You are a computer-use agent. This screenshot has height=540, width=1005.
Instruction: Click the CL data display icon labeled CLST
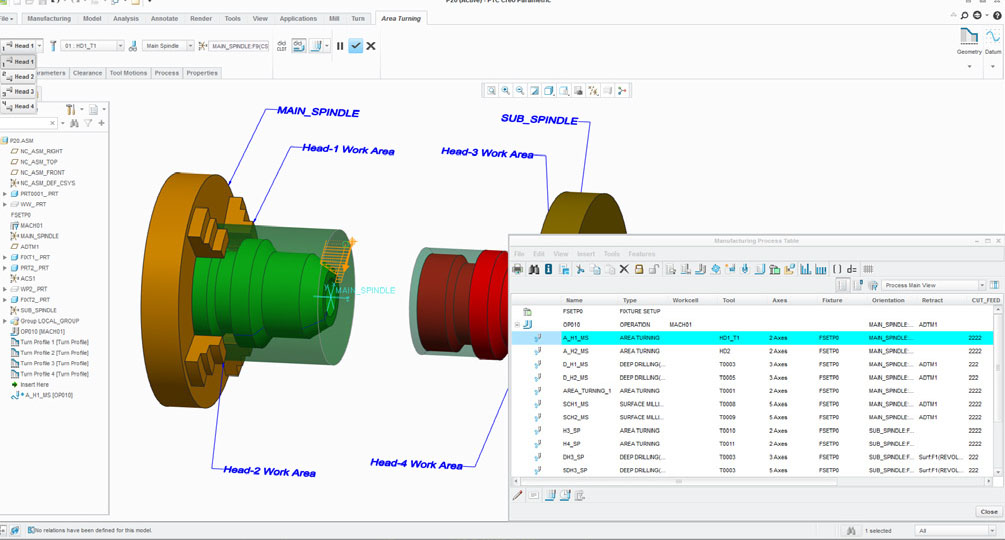pyautogui.click(x=281, y=45)
